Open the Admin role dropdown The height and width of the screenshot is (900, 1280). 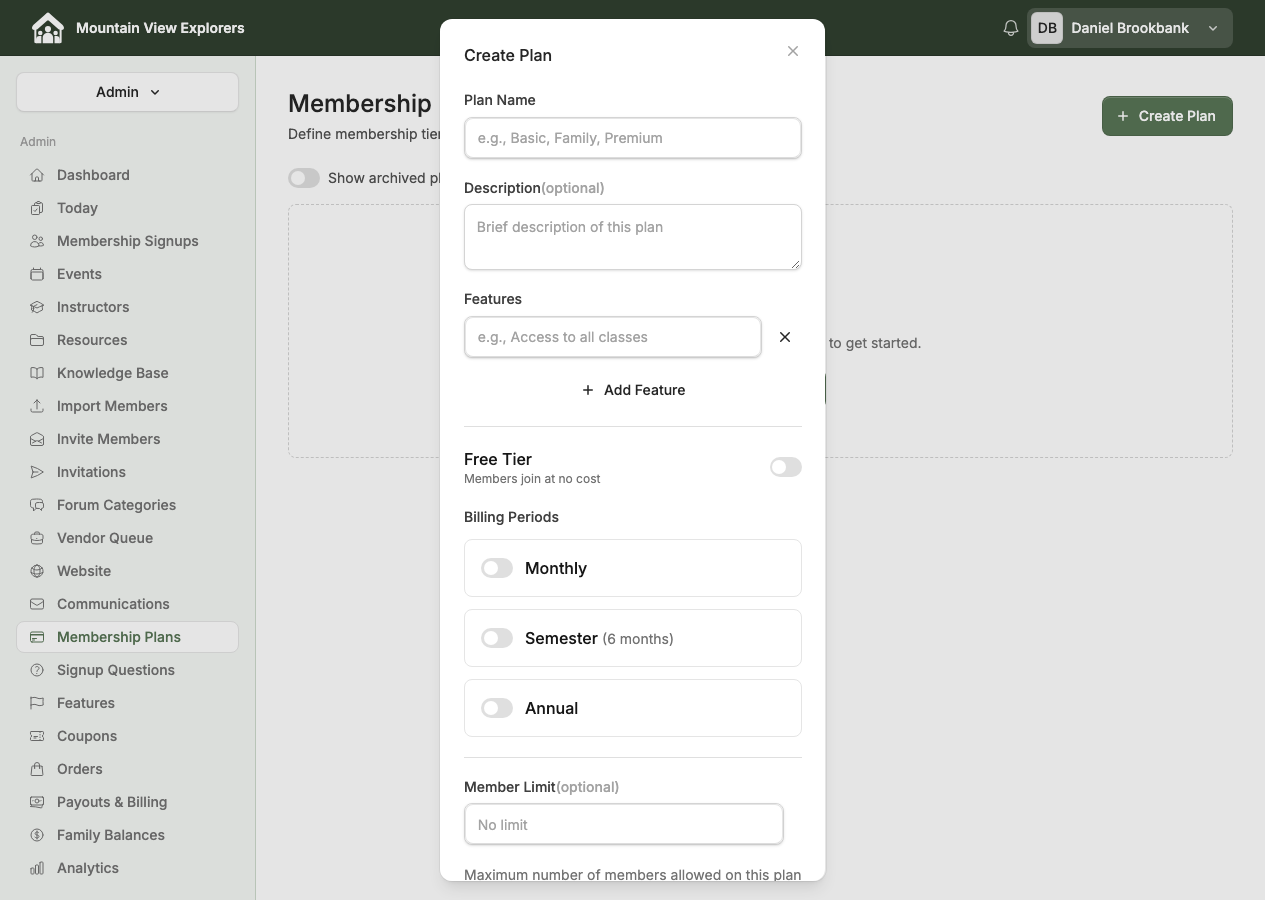pos(127,92)
